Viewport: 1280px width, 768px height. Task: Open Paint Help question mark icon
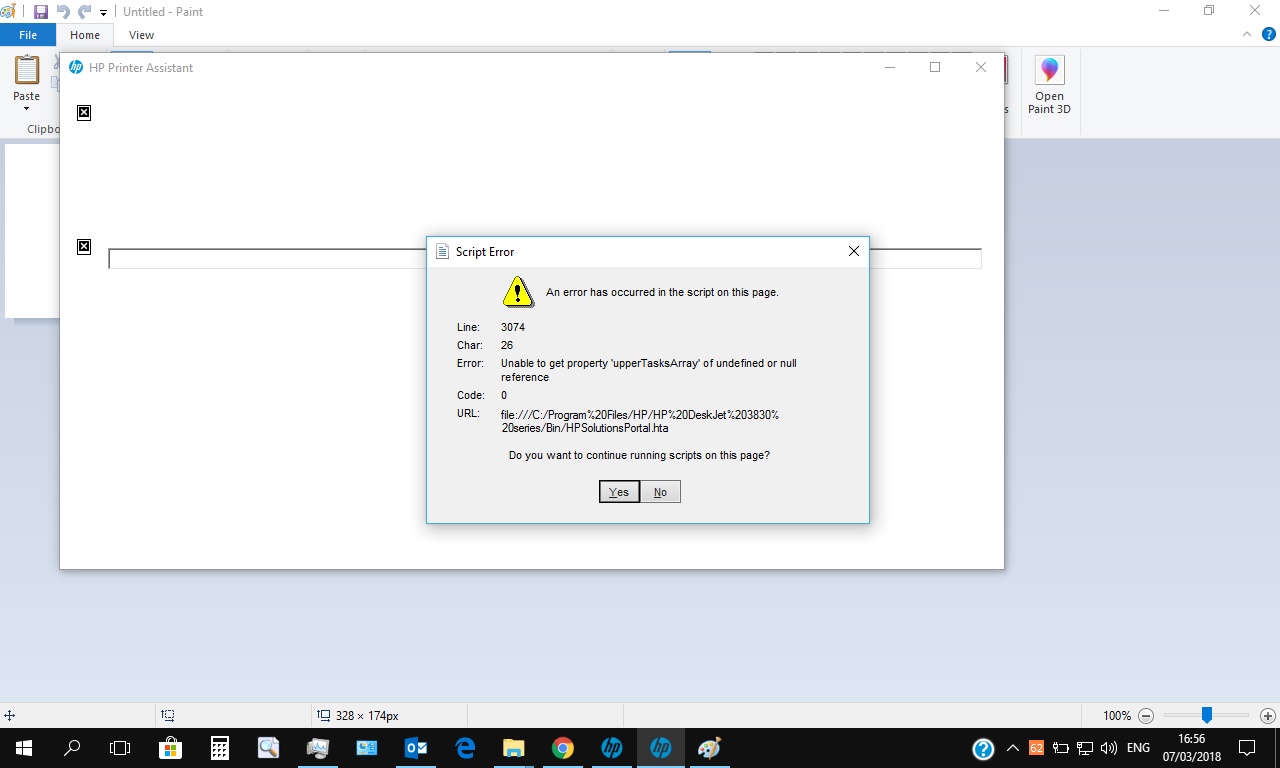coord(1269,34)
